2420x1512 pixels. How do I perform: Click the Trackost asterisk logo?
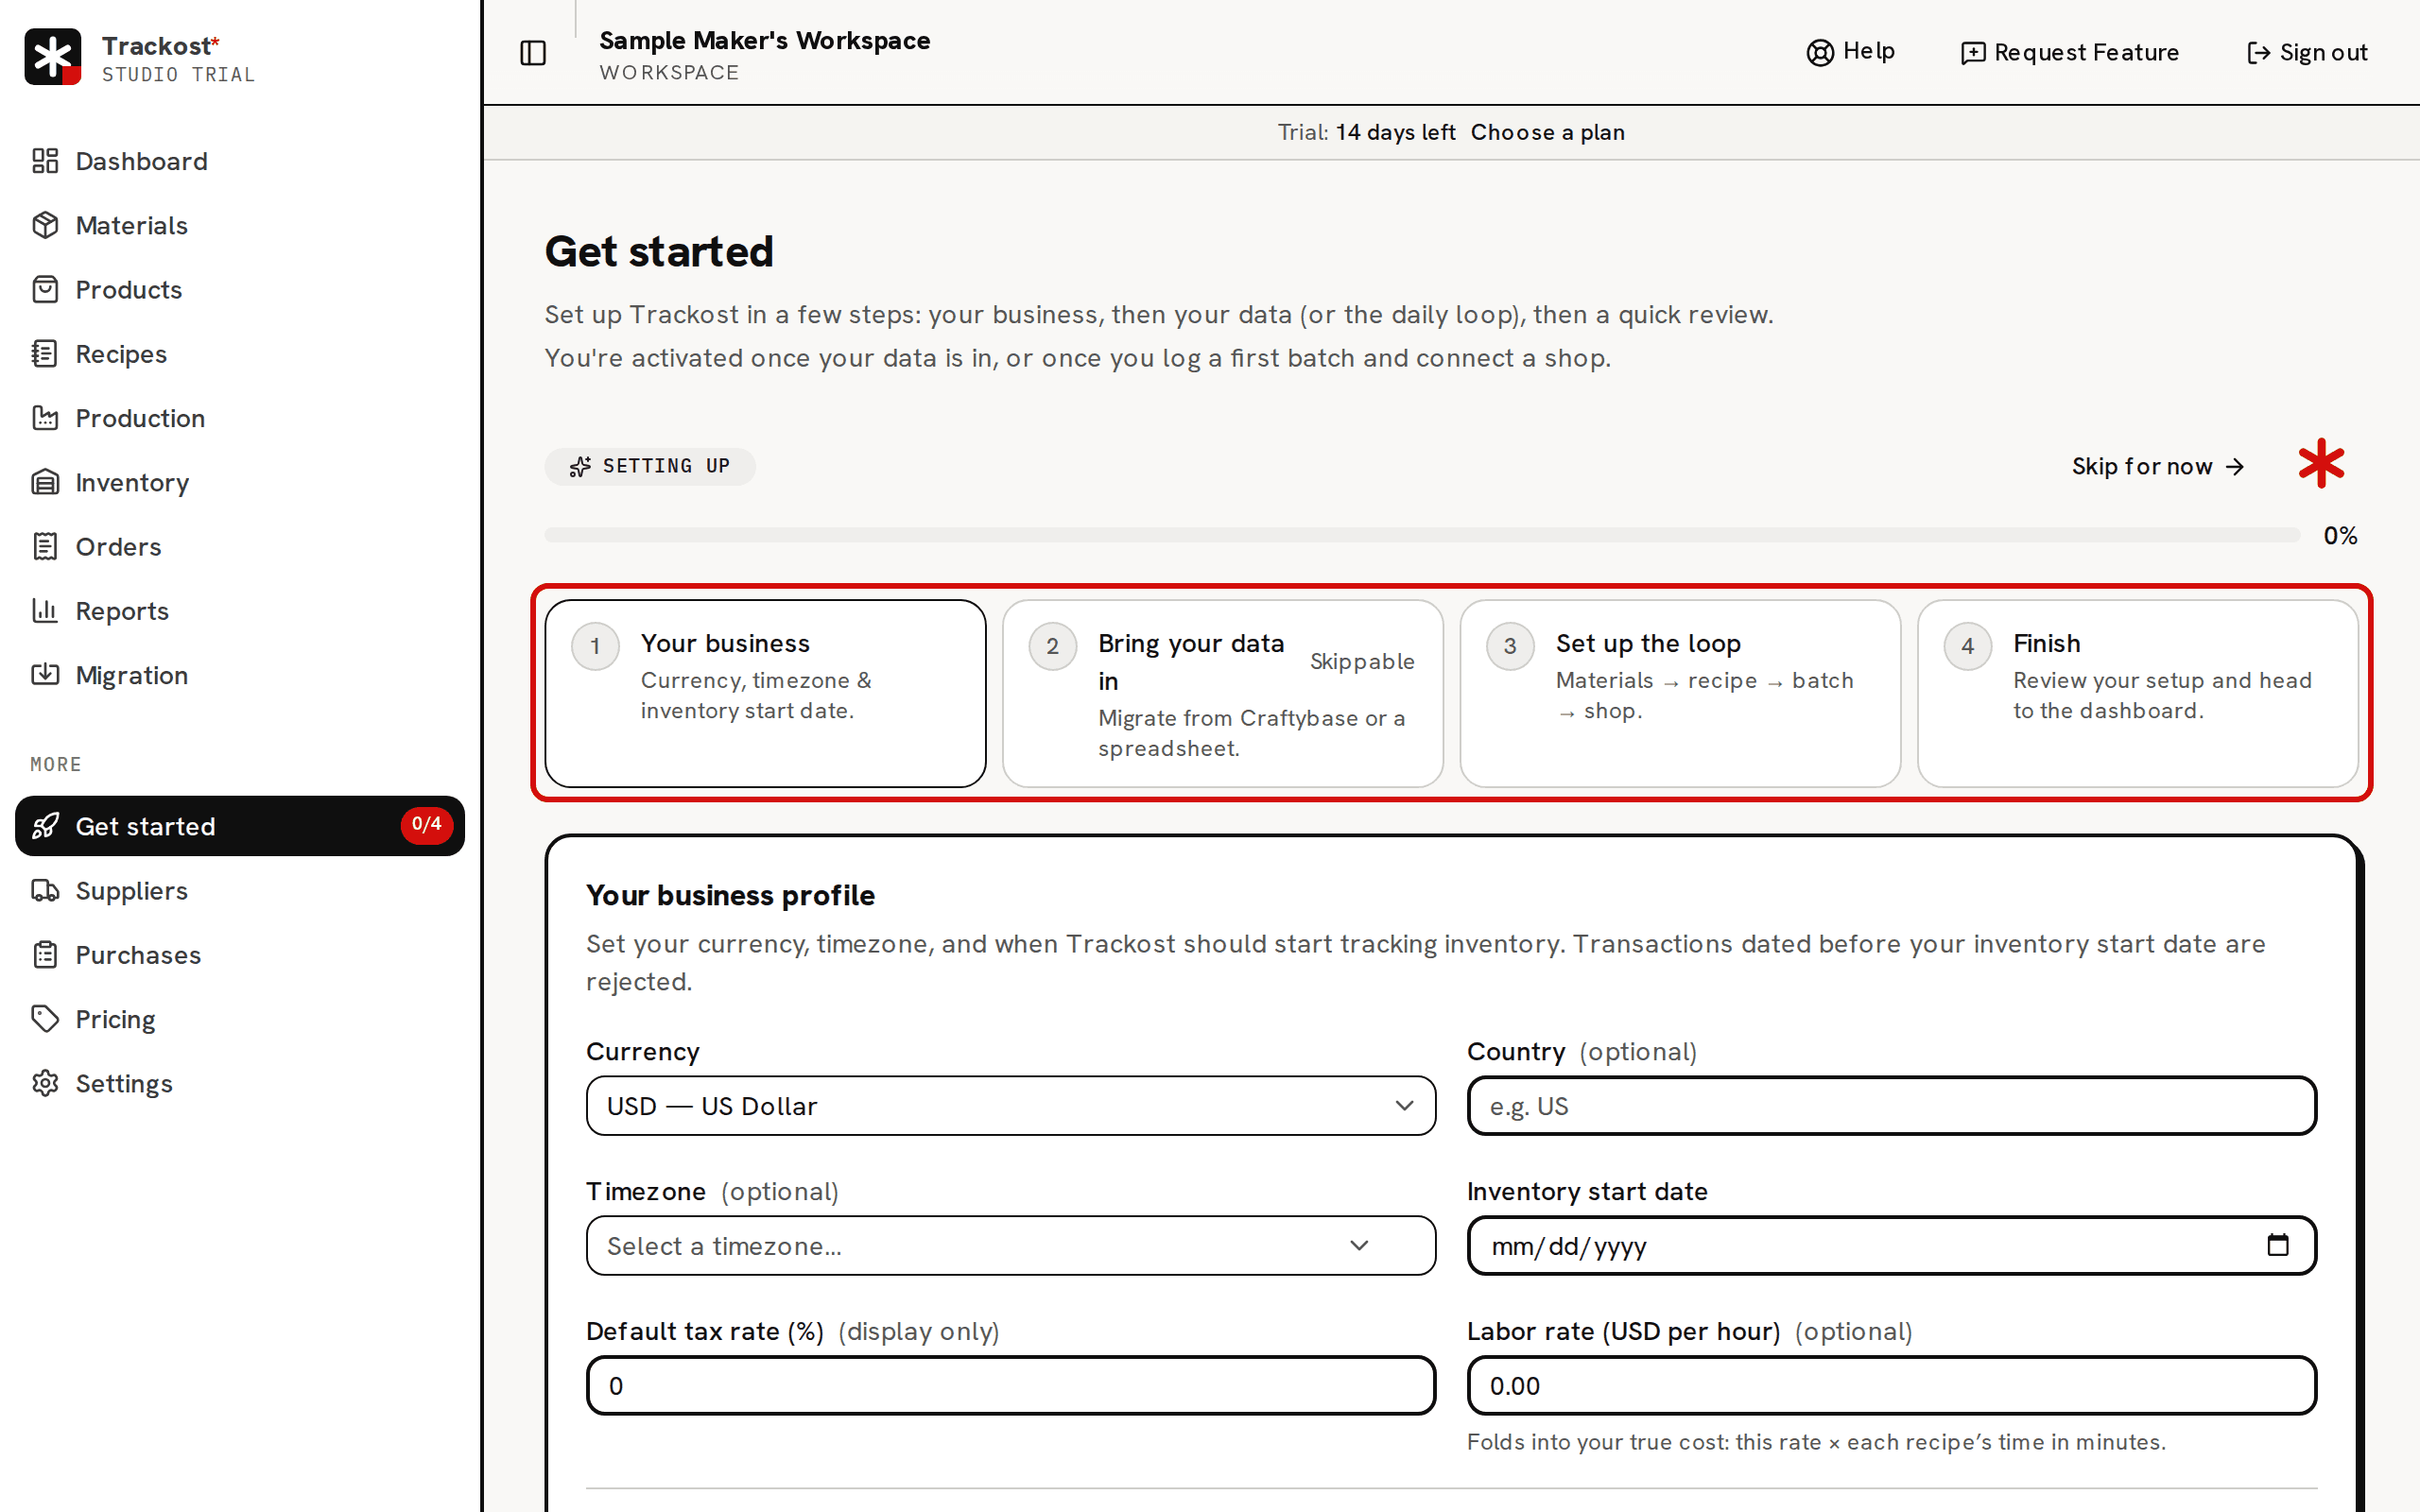click(x=52, y=57)
